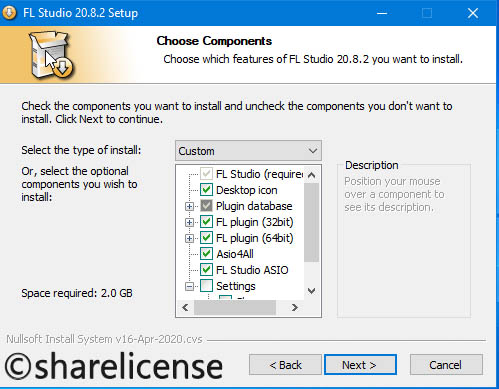This screenshot has height=389, width=499.
Task: Click the FL Studio (required) checkbox
Action: (x=206, y=174)
